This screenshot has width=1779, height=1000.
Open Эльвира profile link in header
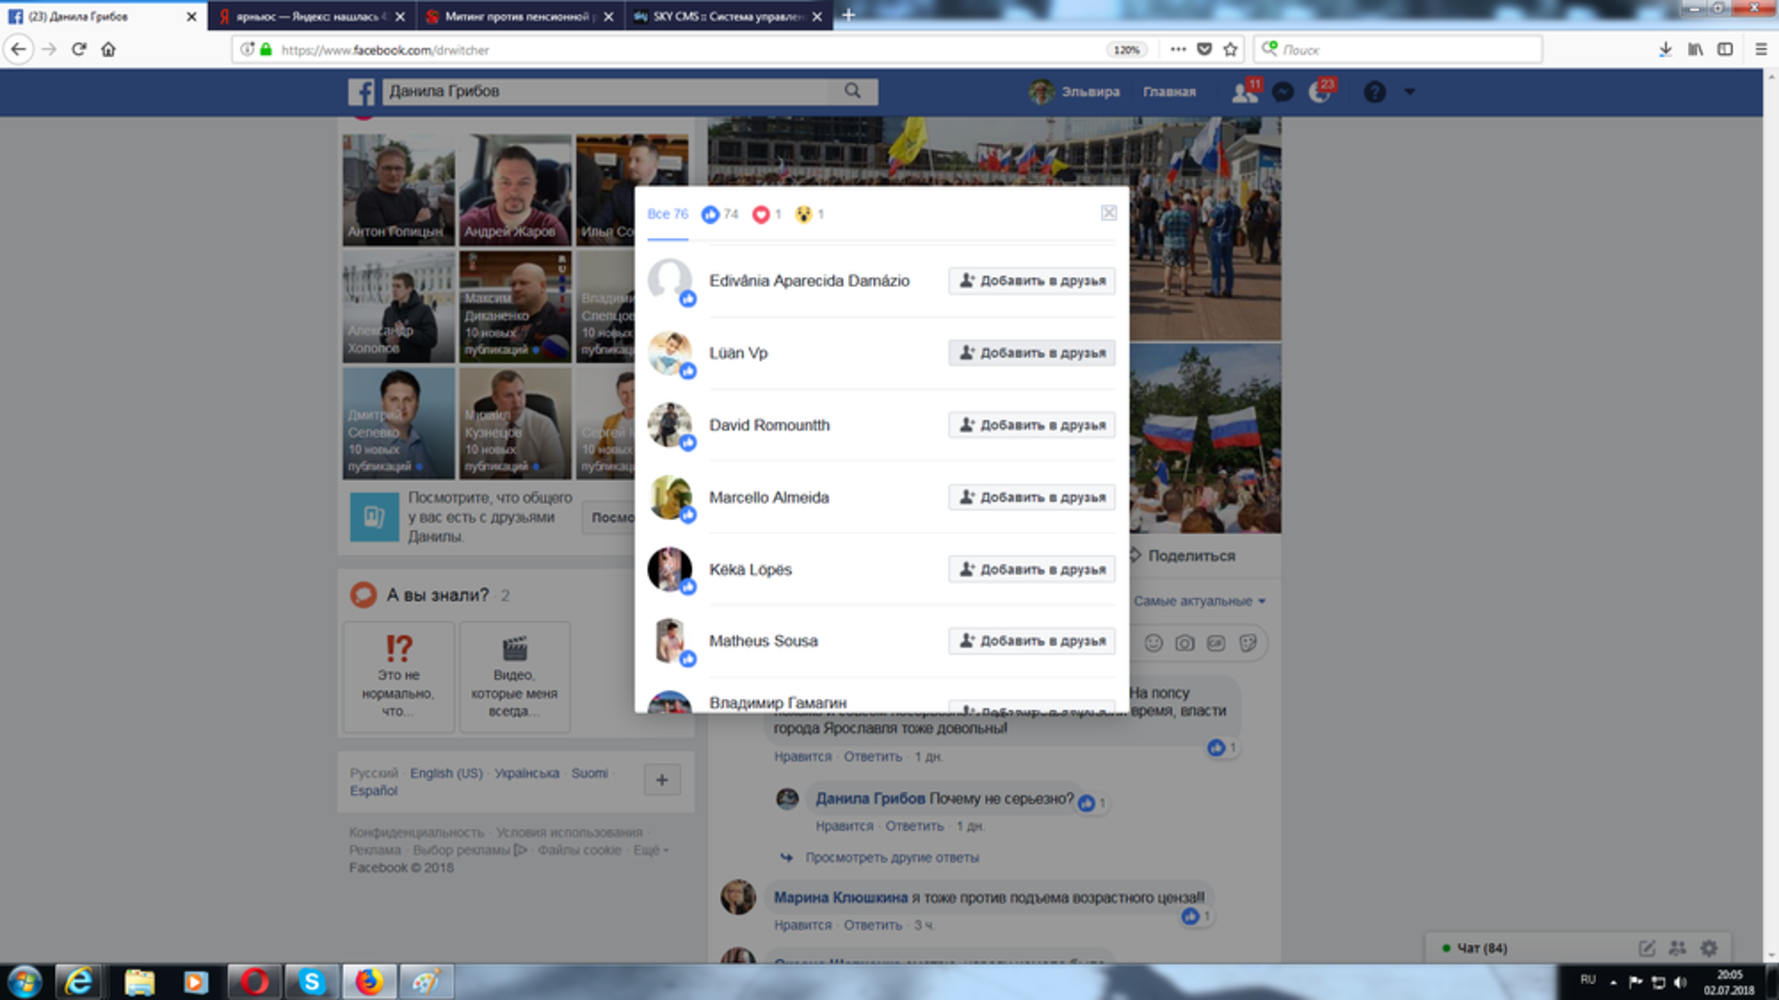click(x=1075, y=92)
